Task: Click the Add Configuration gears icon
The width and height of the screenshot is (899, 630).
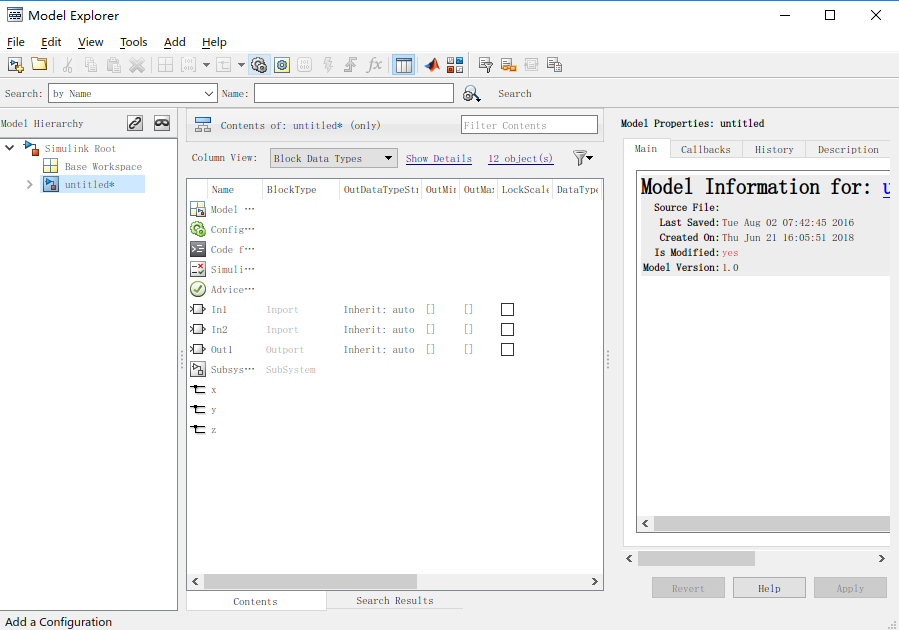Action: (x=259, y=65)
